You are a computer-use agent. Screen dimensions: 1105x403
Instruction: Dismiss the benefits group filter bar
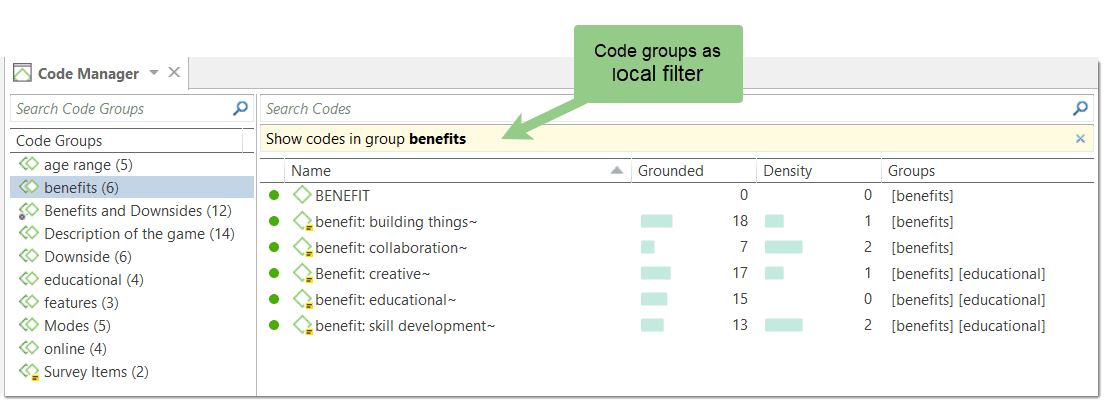(1080, 139)
